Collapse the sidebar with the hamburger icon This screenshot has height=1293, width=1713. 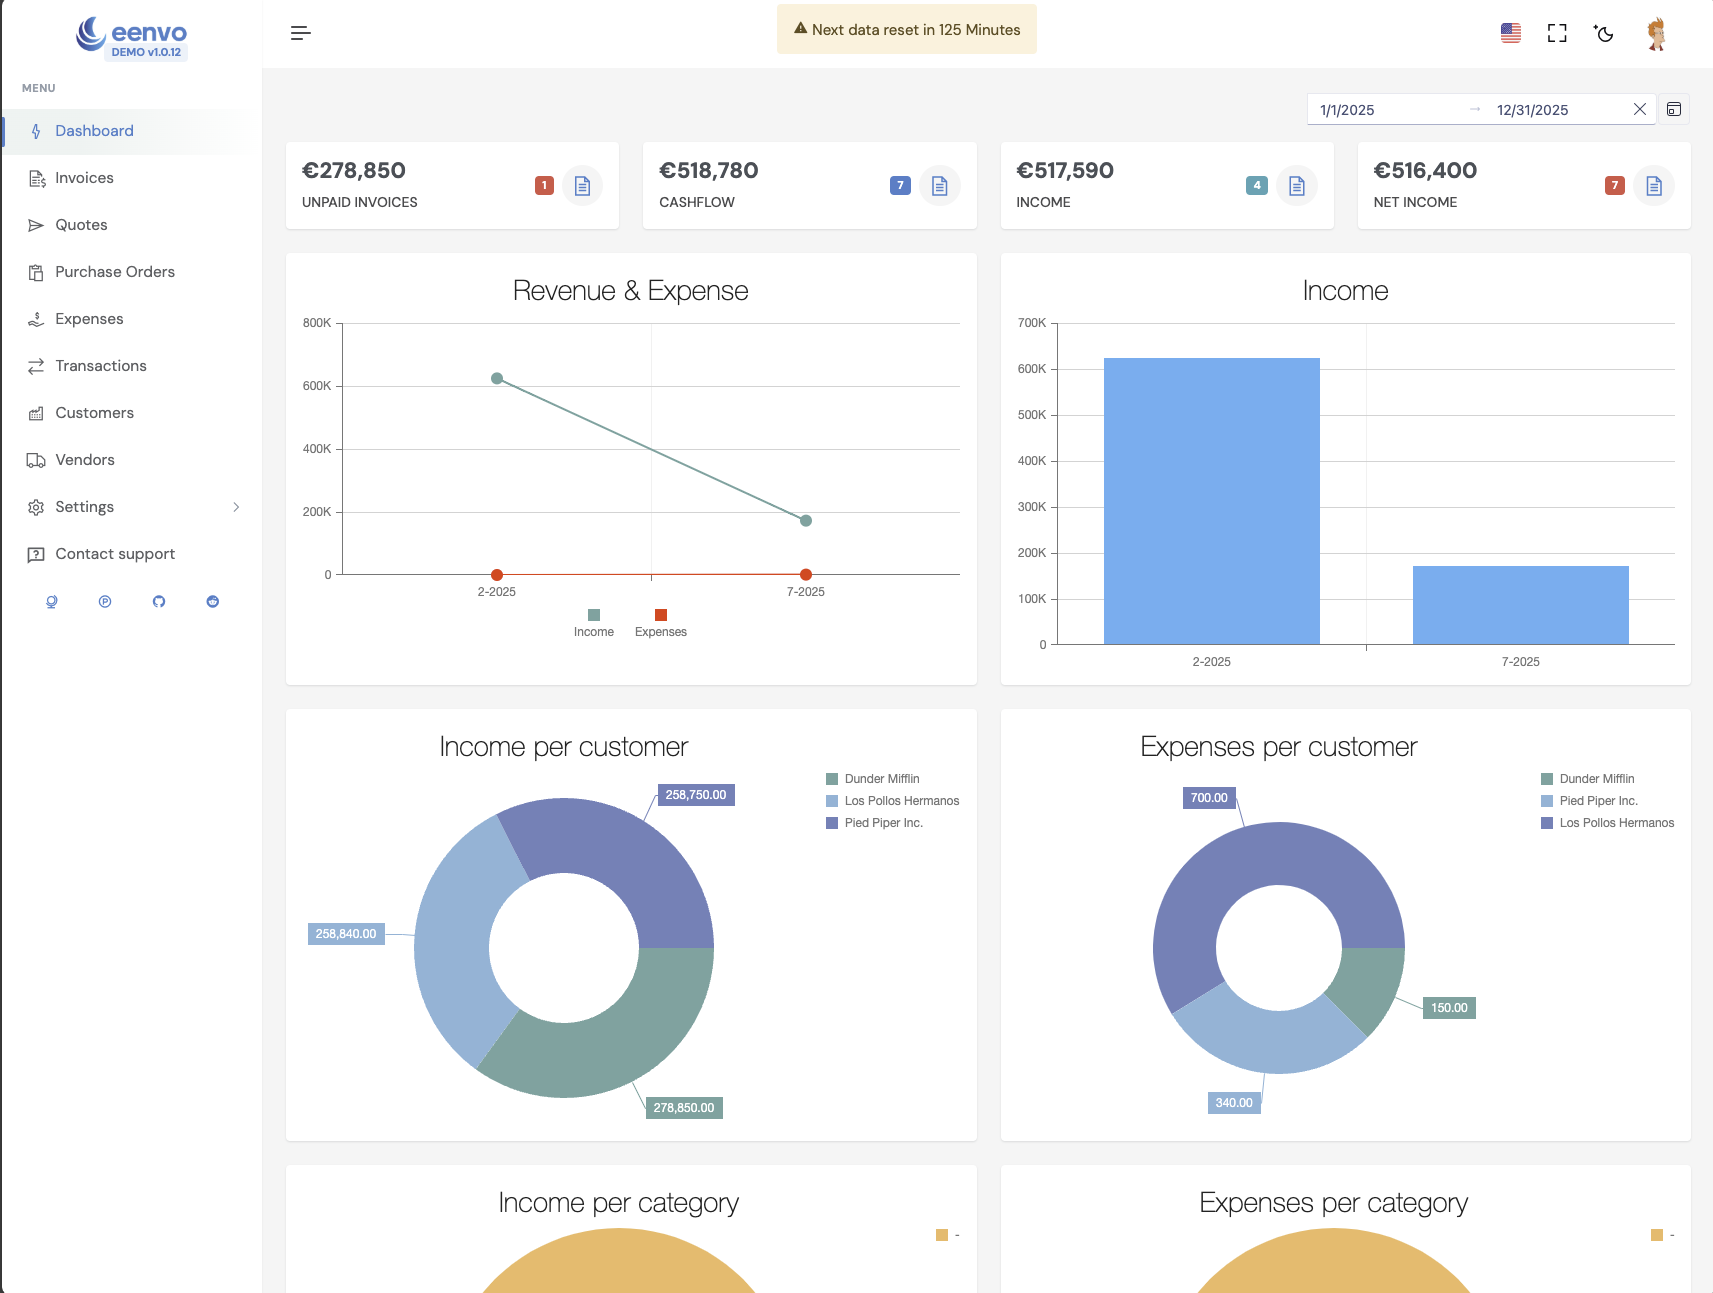click(301, 33)
